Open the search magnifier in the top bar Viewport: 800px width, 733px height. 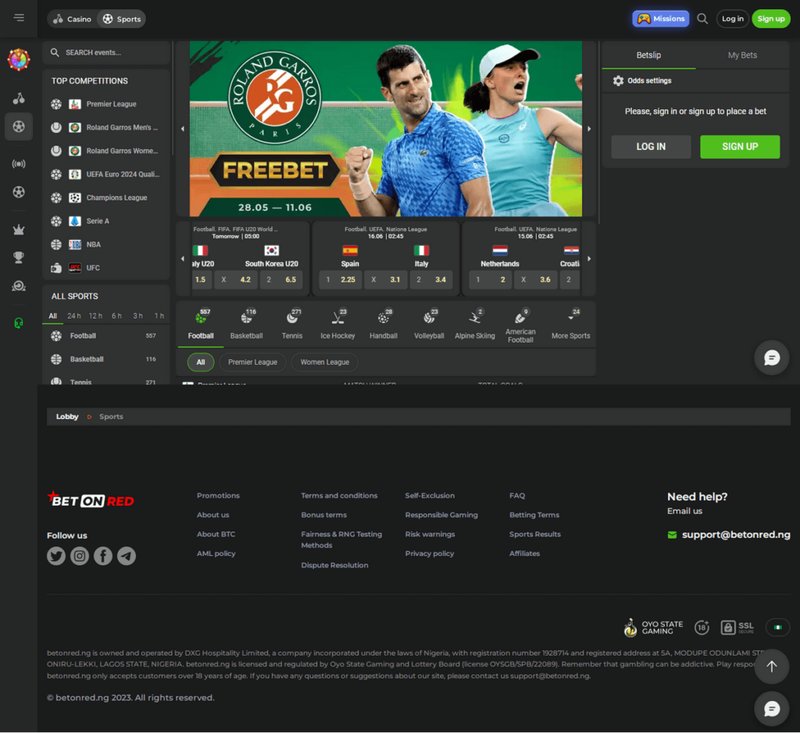(x=702, y=18)
